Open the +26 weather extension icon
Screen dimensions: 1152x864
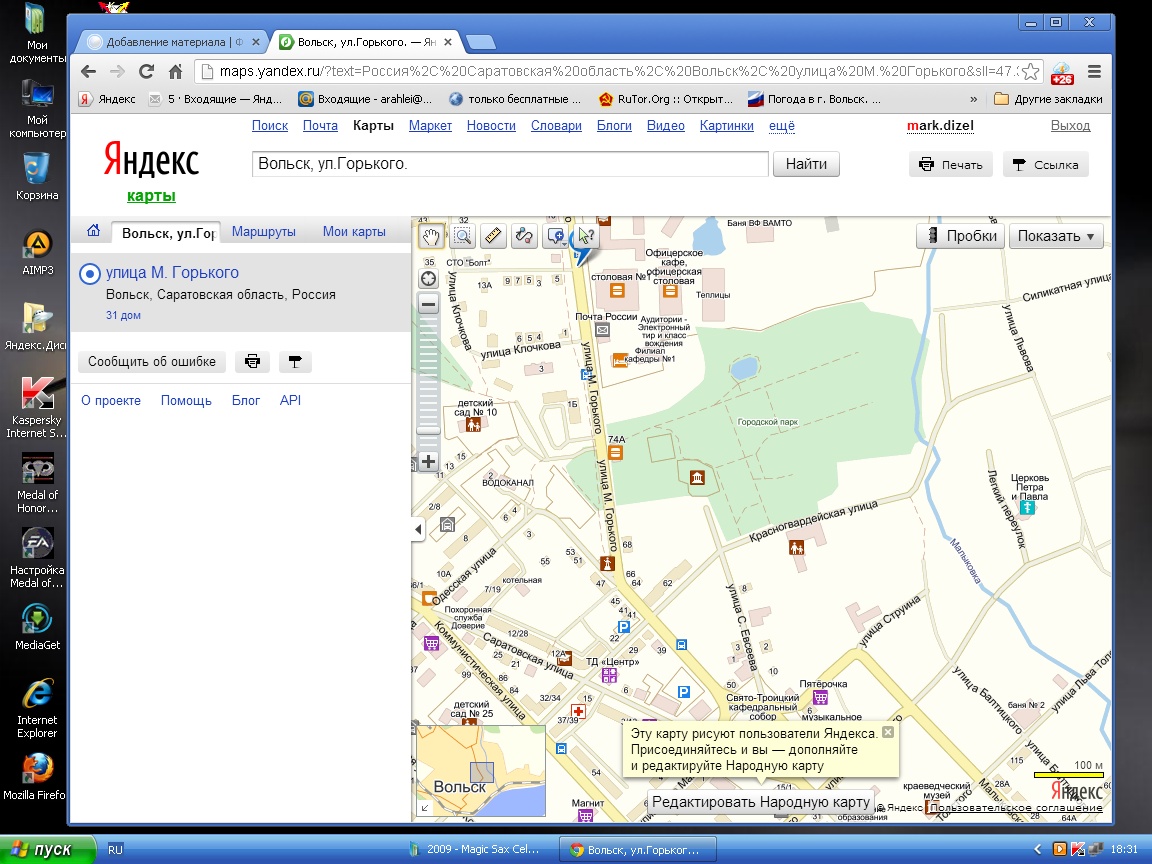click(1062, 72)
